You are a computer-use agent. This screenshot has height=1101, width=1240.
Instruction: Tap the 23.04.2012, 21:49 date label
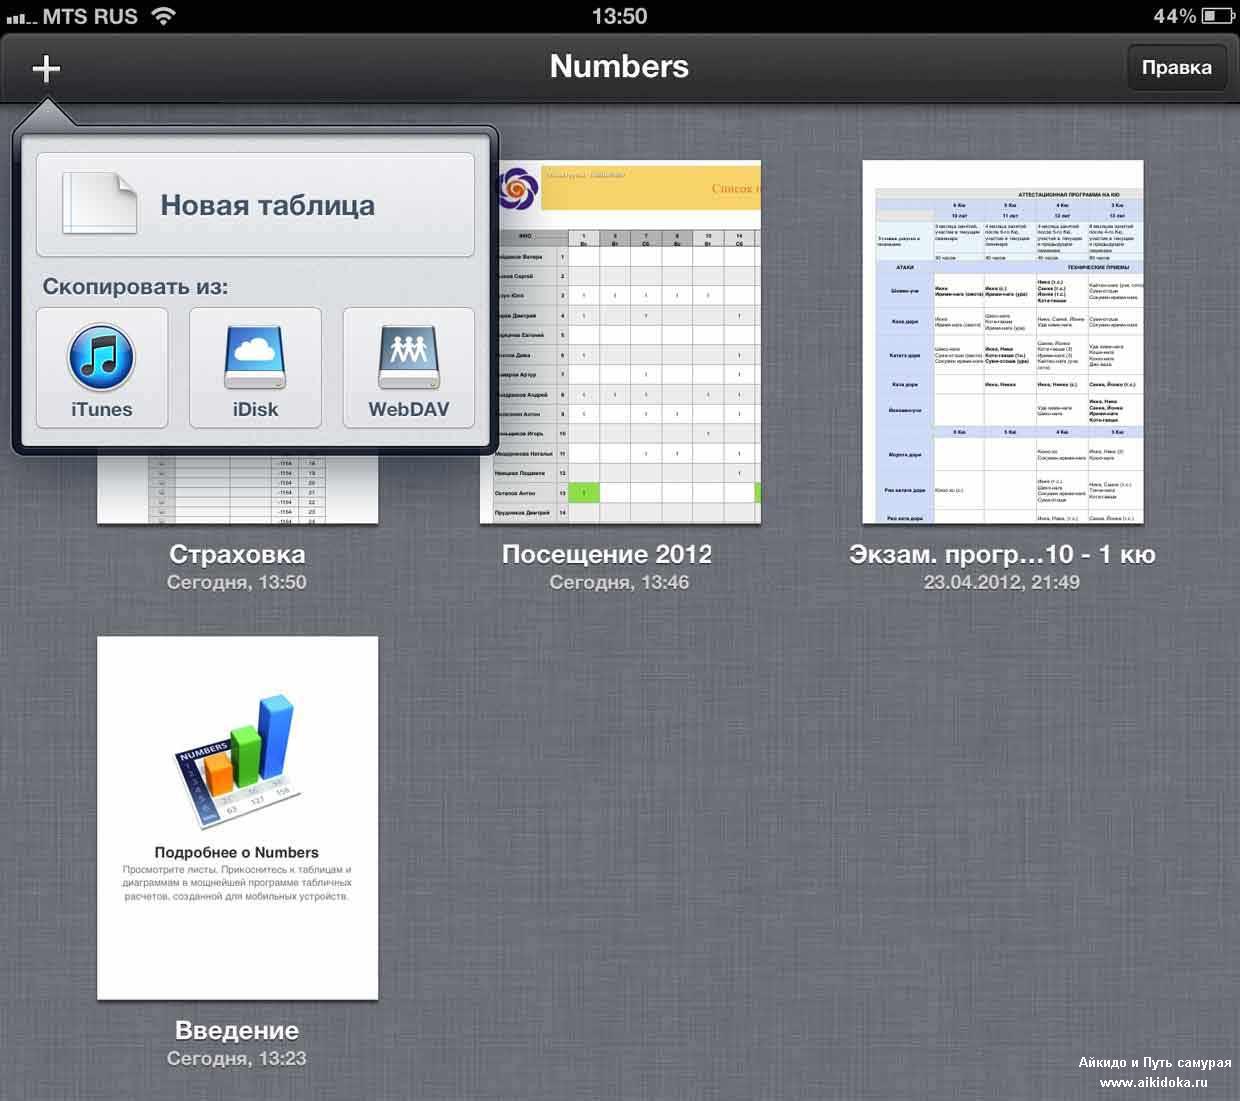(1002, 582)
